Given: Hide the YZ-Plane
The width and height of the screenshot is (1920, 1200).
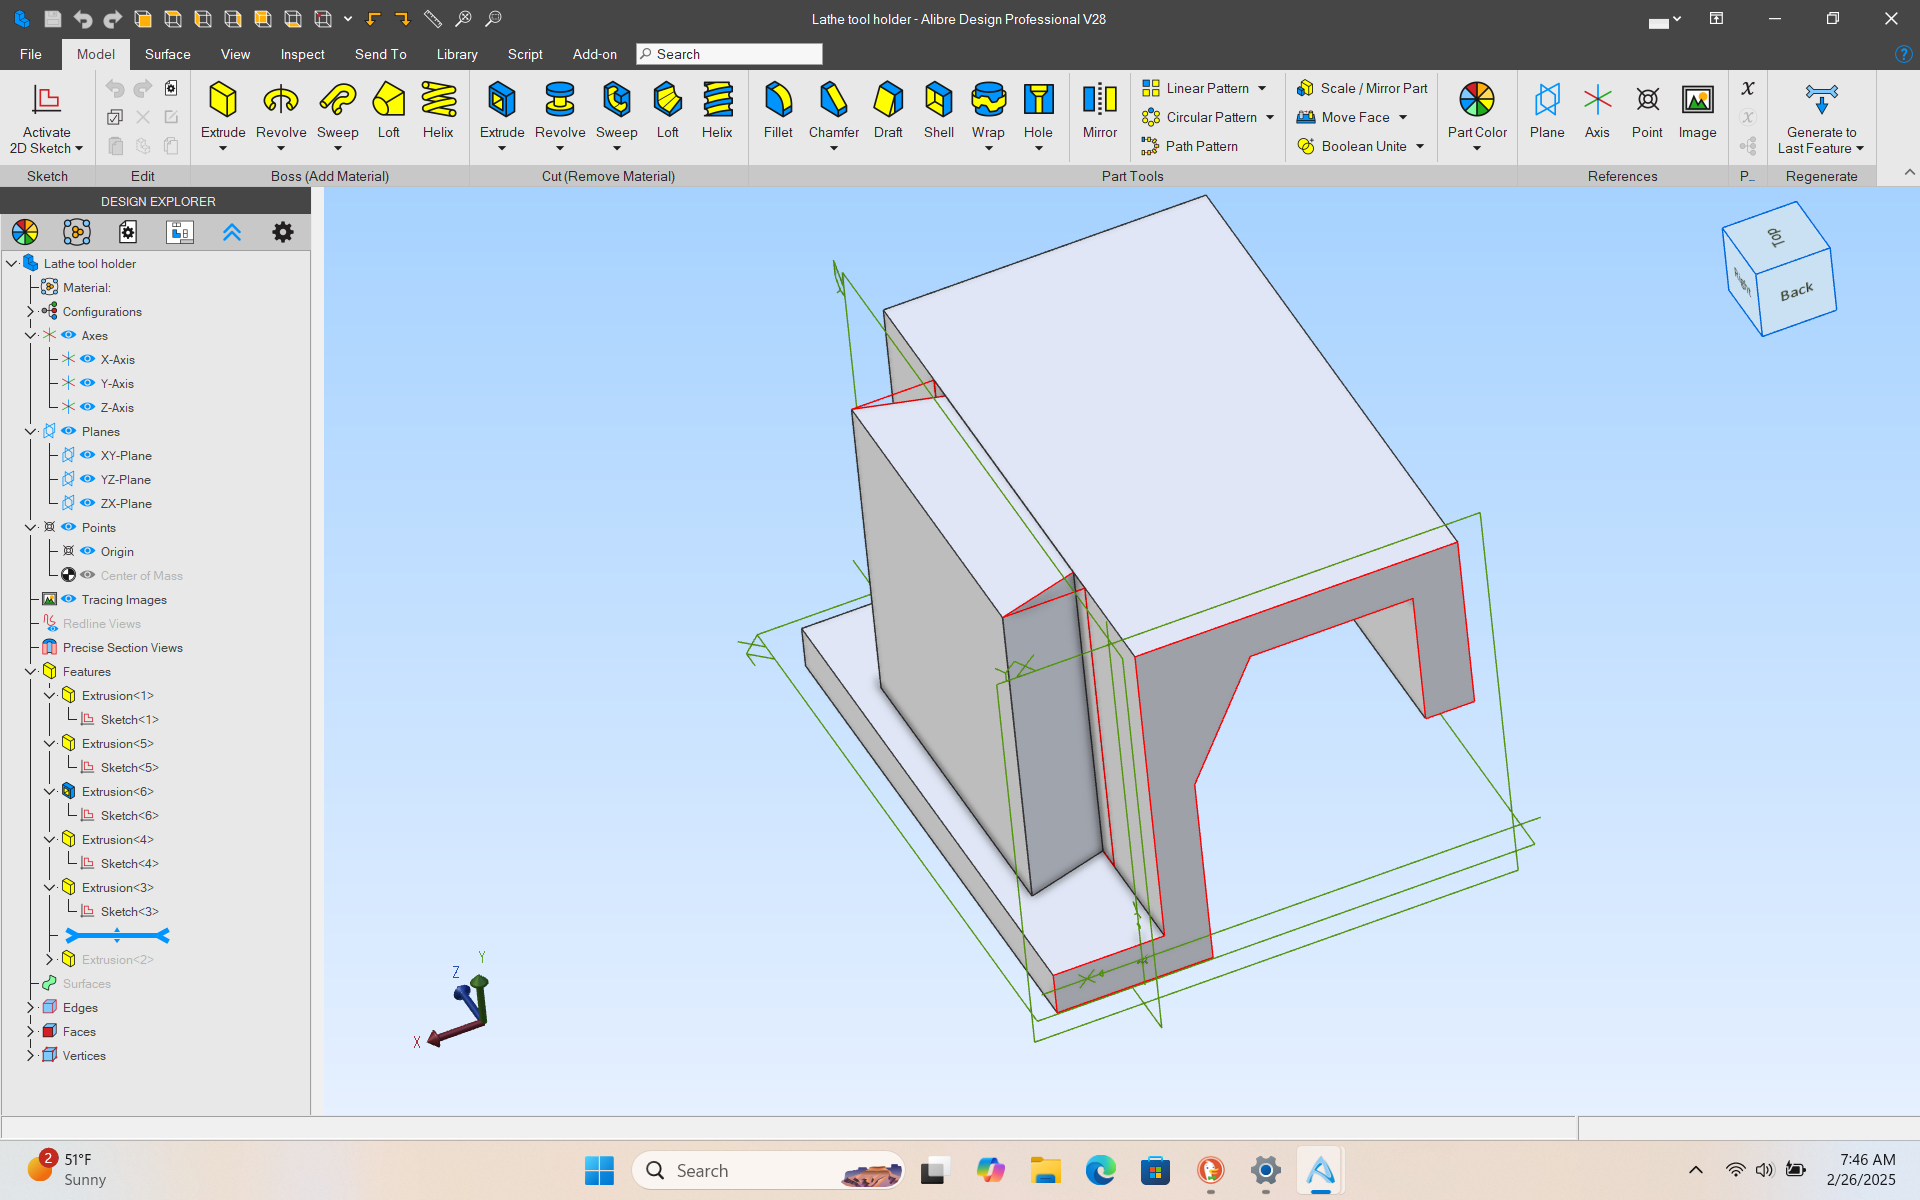Looking at the screenshot, I should tap(88, 479).
